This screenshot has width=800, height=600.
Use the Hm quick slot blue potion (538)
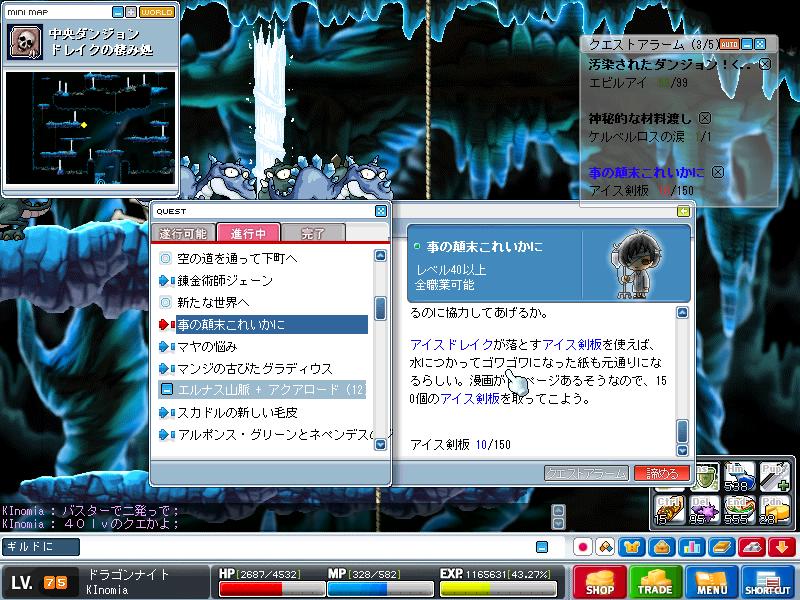coord(739,476)
